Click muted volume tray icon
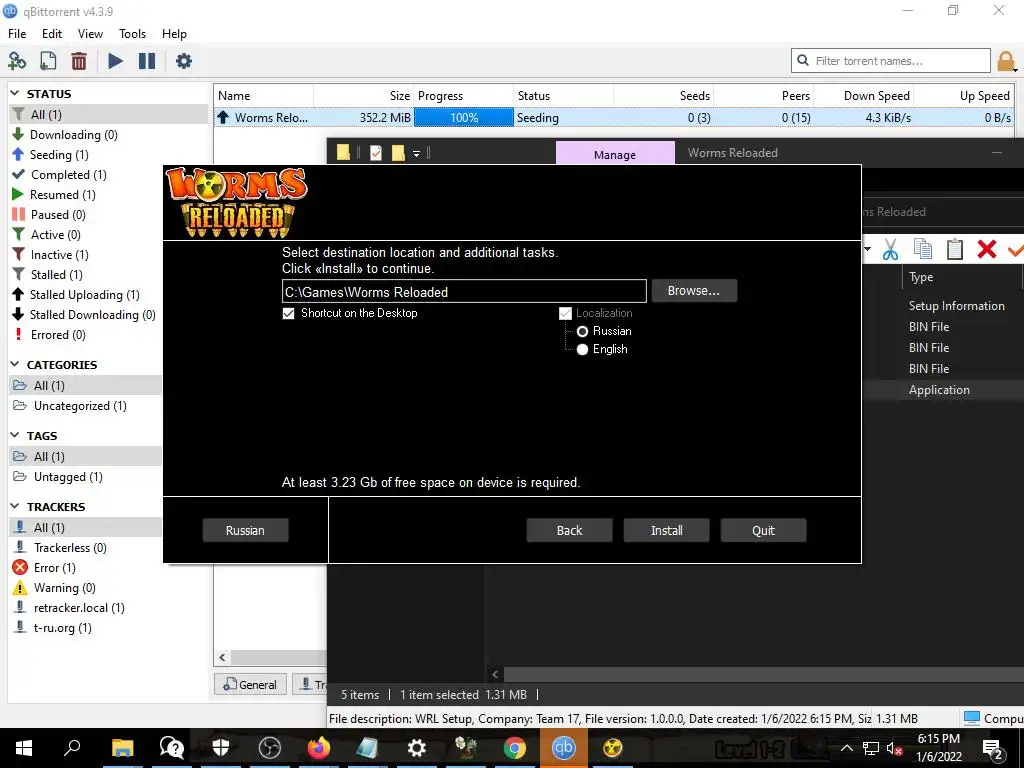Image resolution: width=1024 pixels, height=768 pixels. pyautogui.click(x=894, y=748)
